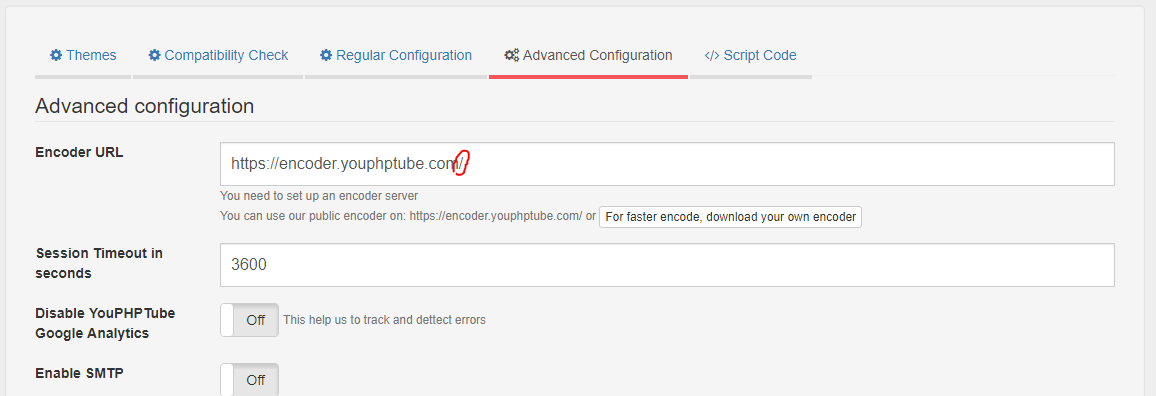
Task: Click 'This help us to track and dettect errors' text
Action: tap(385, 320)
